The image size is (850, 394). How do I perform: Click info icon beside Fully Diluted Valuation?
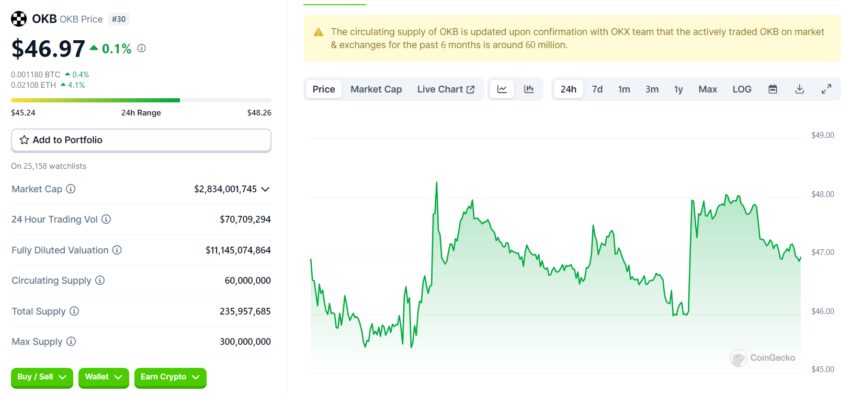[117, 250]
